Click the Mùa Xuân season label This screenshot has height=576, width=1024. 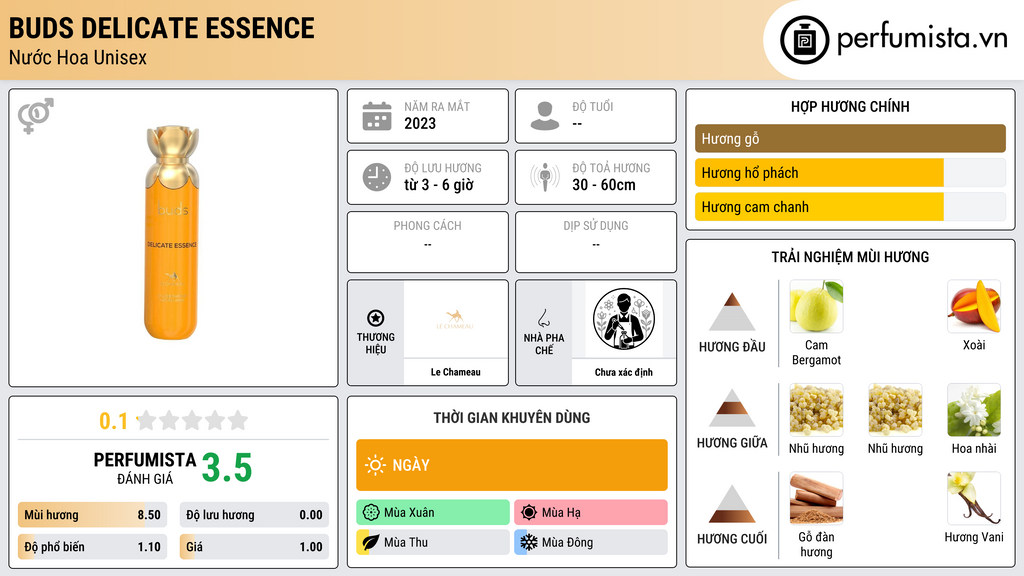click(x=409, y=513)
